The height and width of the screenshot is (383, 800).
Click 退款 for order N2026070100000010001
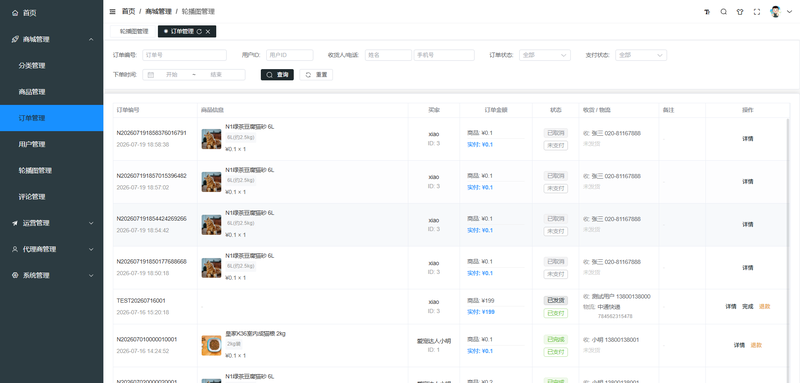point(756,345)
